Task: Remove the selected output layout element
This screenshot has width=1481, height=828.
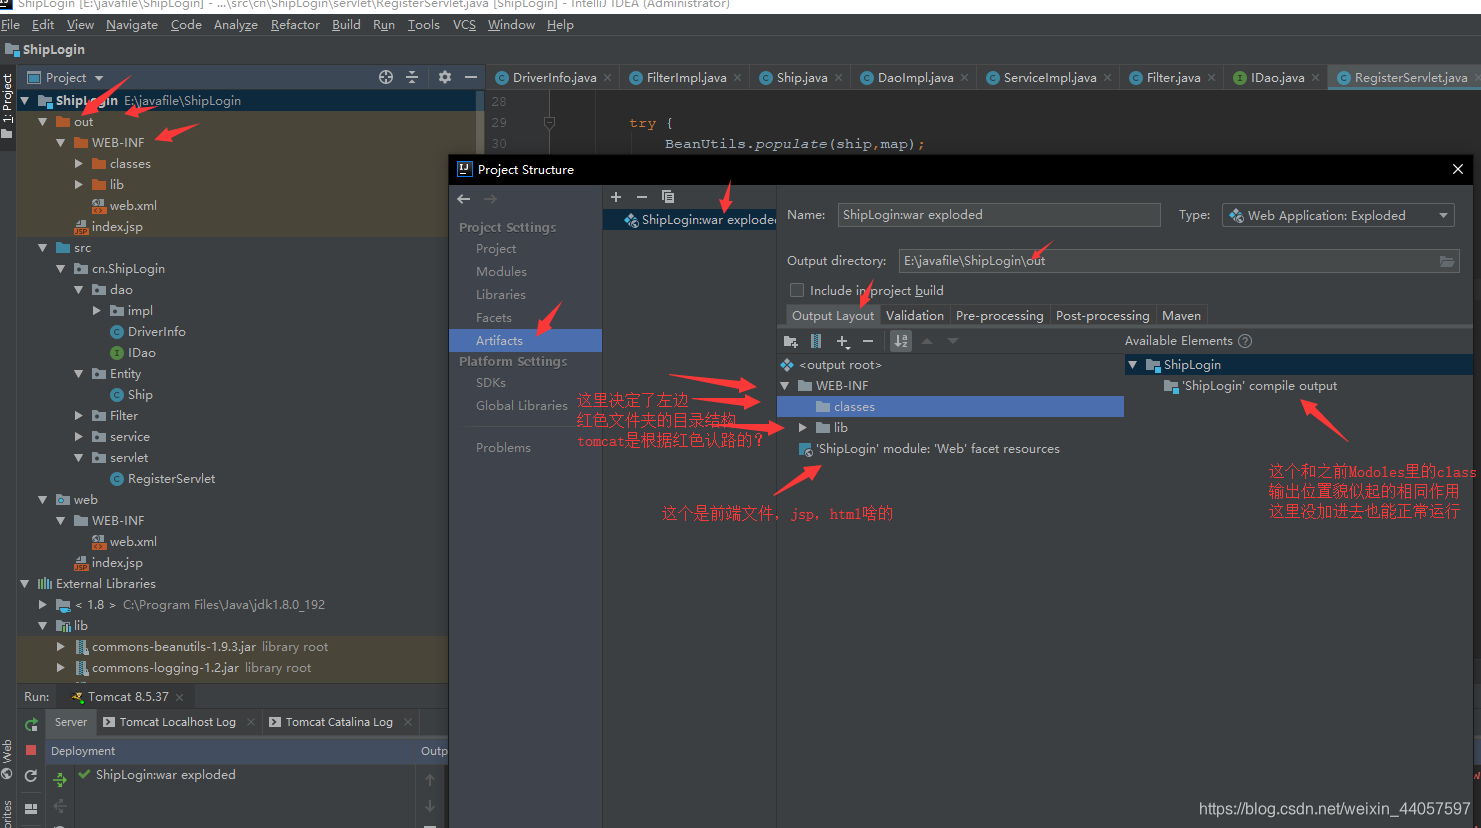Action: coord(868,341)
